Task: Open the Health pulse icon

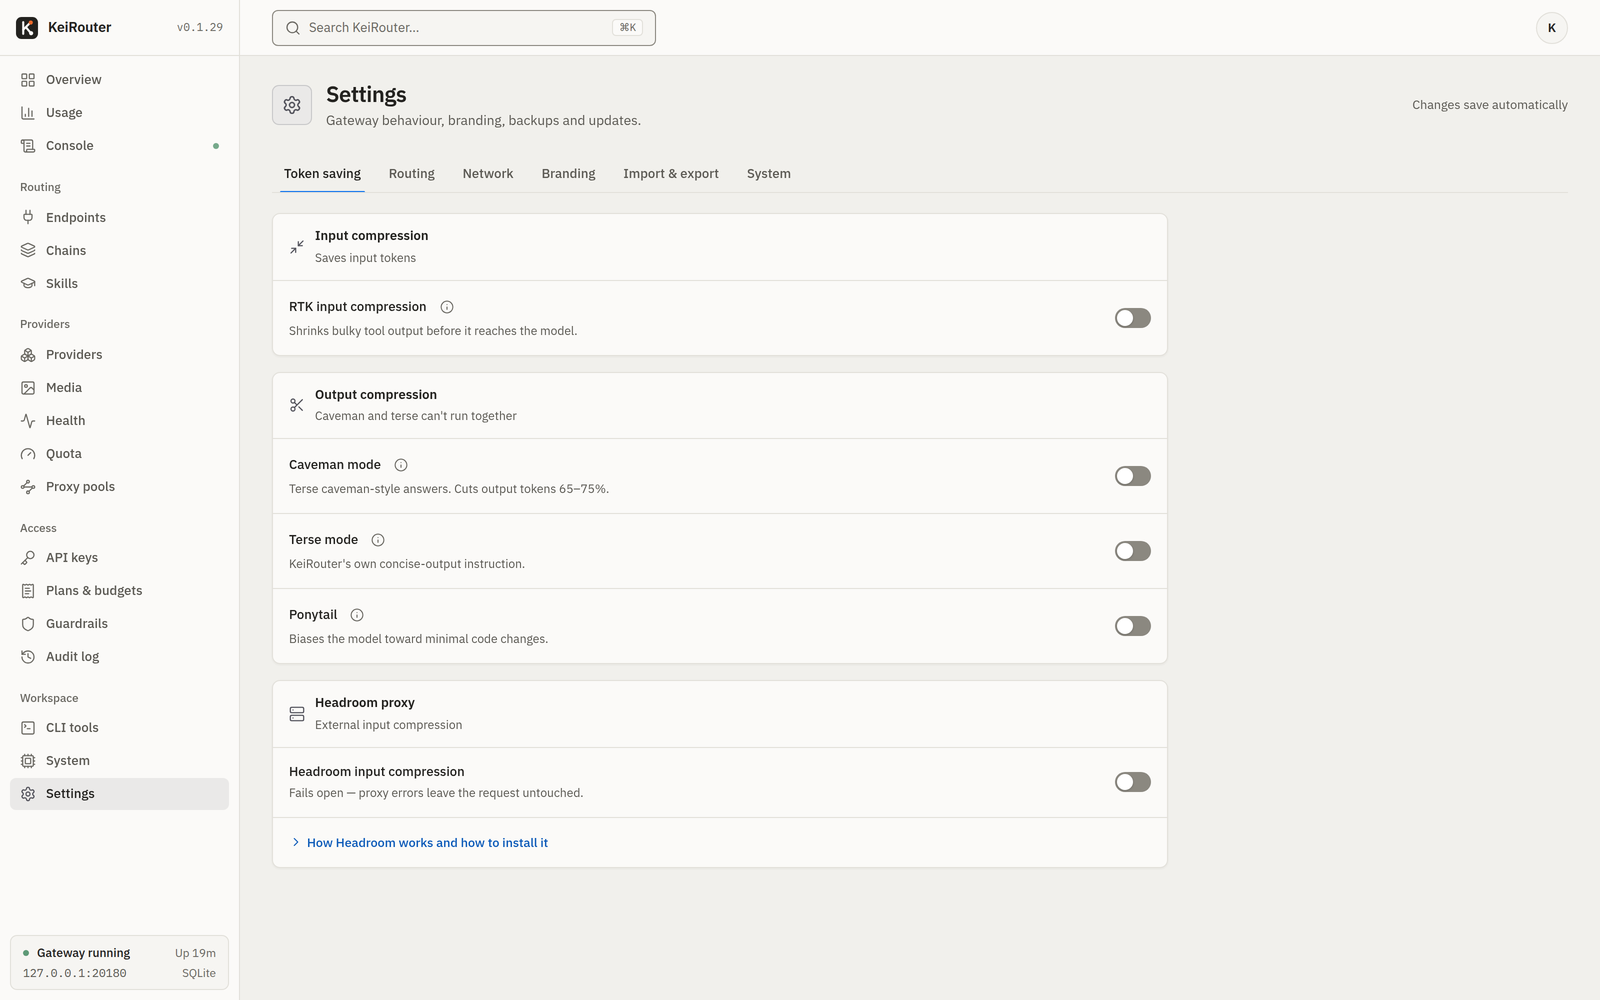Action: tap(28, 421)
